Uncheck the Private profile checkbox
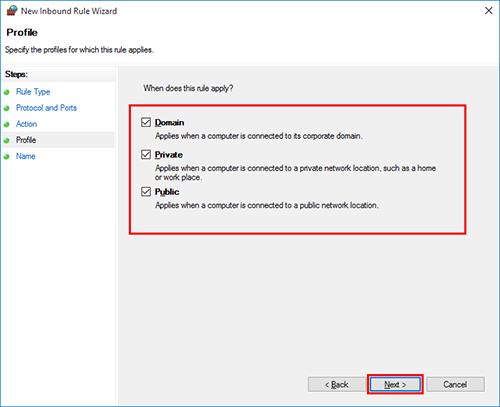Image resolution: width=500 pixels, height=407 pixels. [146, 155]
